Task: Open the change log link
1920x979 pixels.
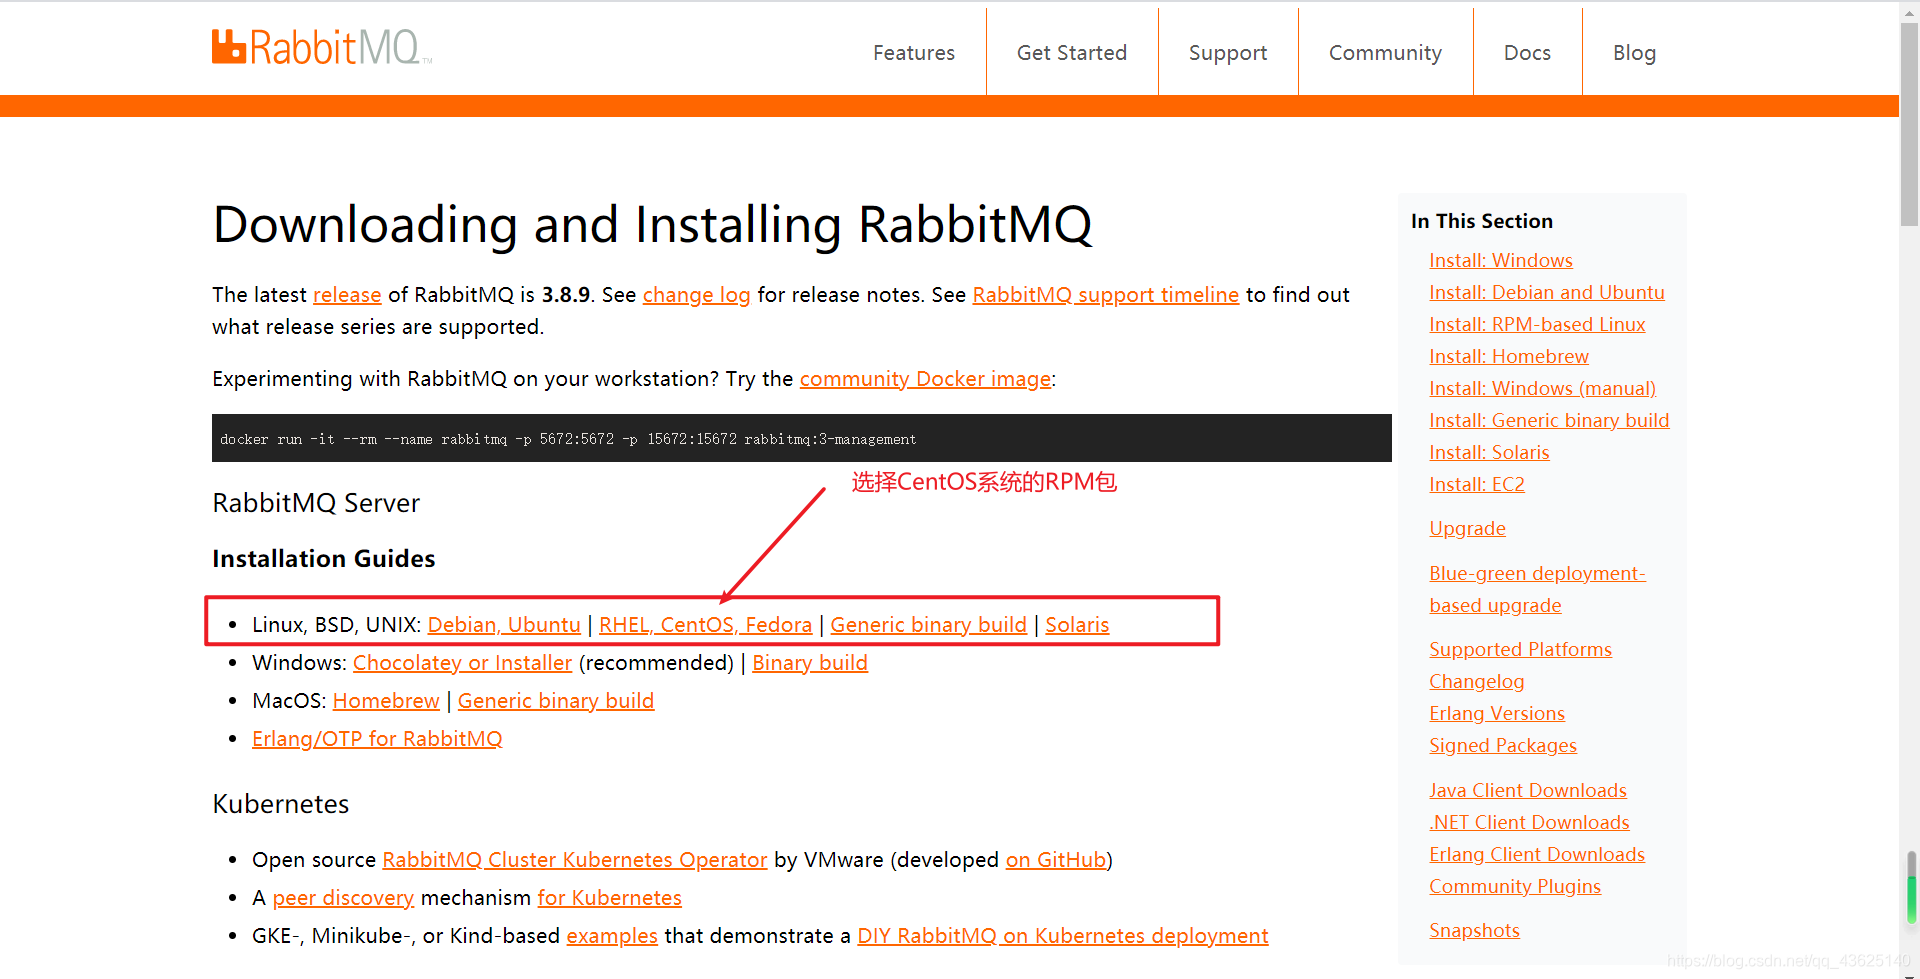Action: point(696,295)
